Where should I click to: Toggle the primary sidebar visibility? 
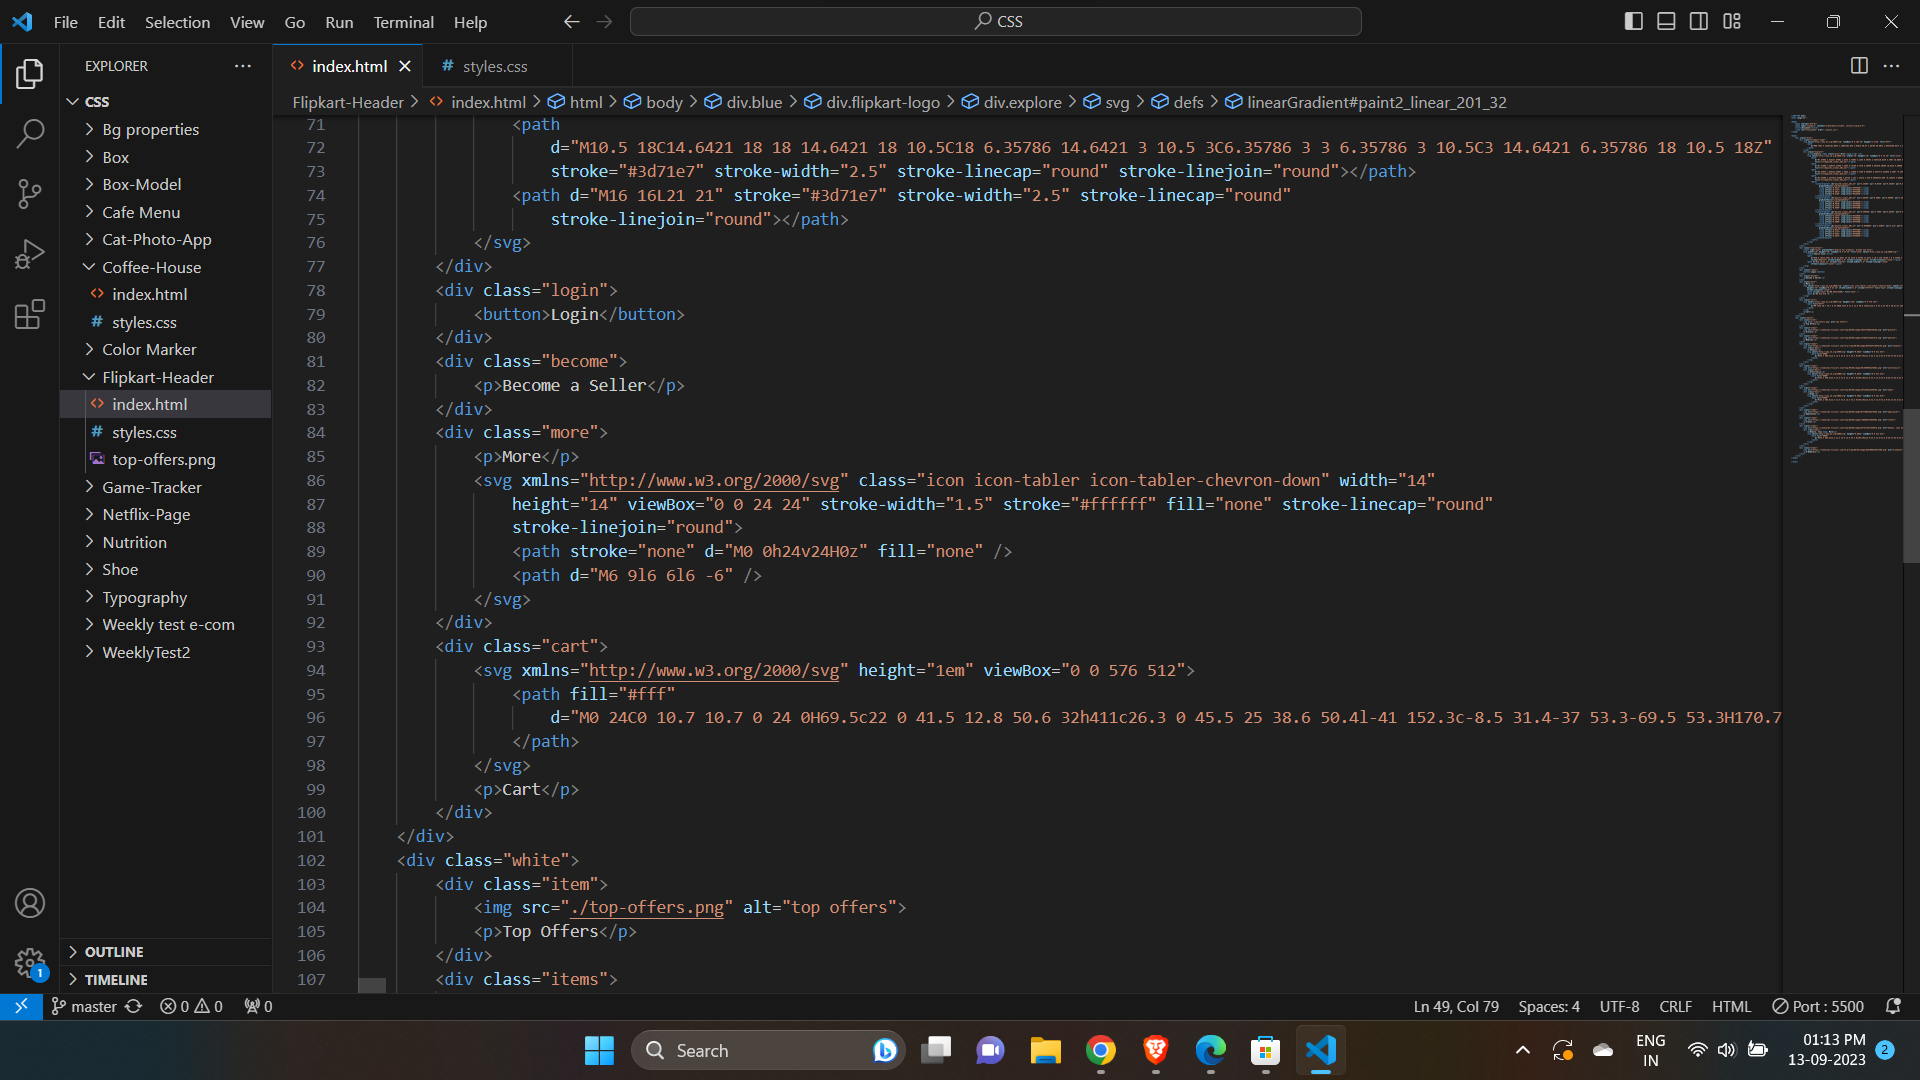pyautogui.click(x=1633, y=20)
